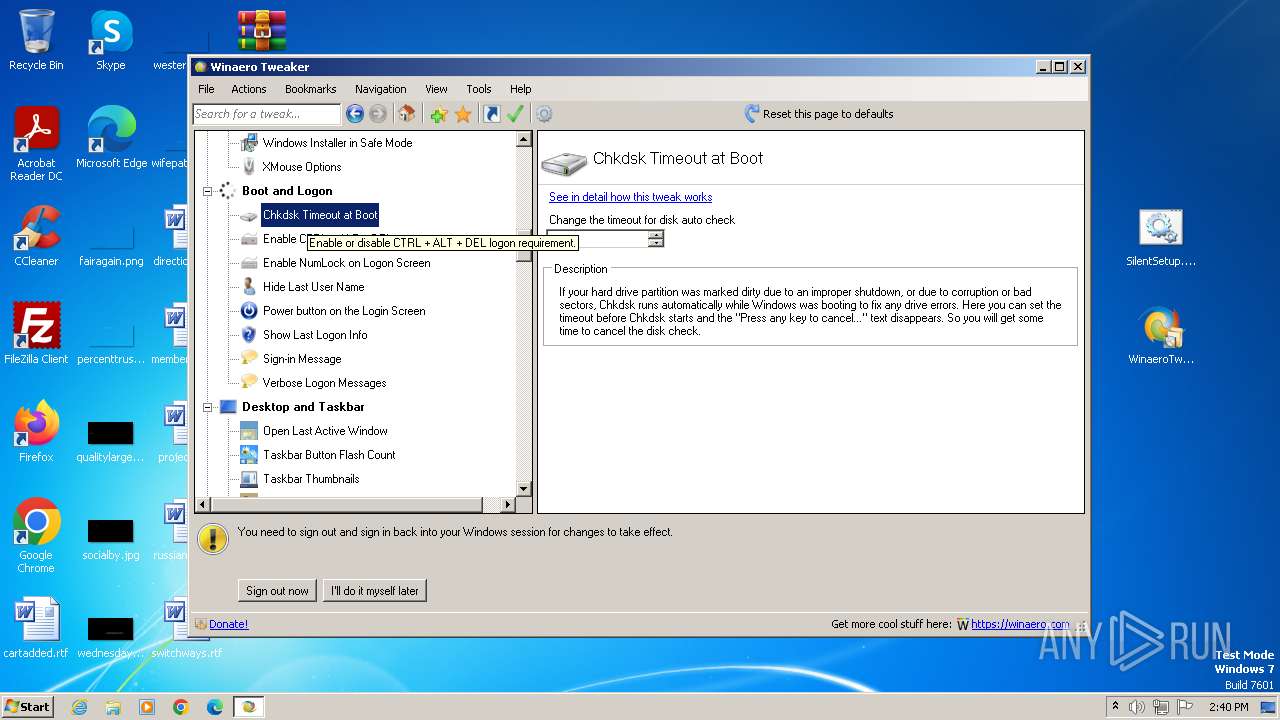
Task: Click Reset this page to defaults
Action: click(x=819, y=114)
